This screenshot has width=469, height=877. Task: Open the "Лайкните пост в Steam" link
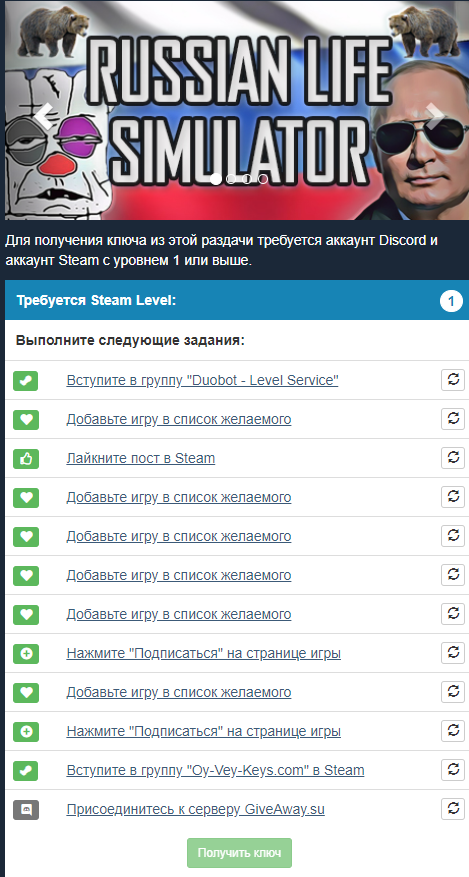pyautogui.click(x=140, y=459)
